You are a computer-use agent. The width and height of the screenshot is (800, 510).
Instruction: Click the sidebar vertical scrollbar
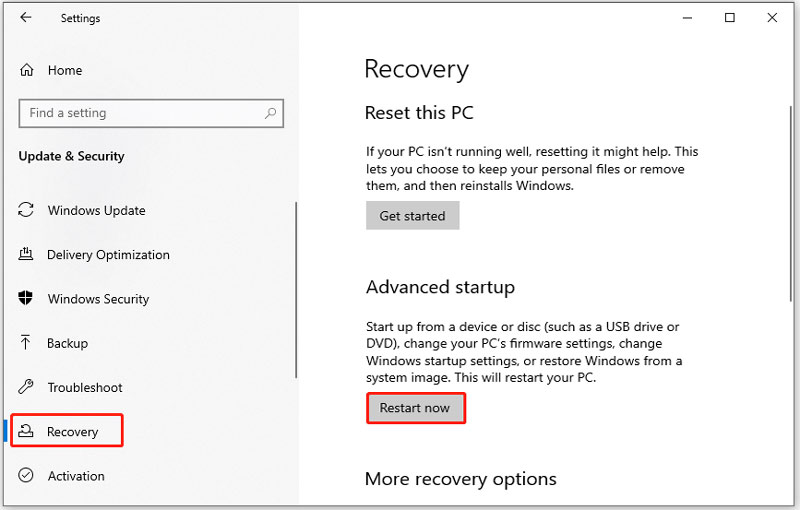(296, 290)
